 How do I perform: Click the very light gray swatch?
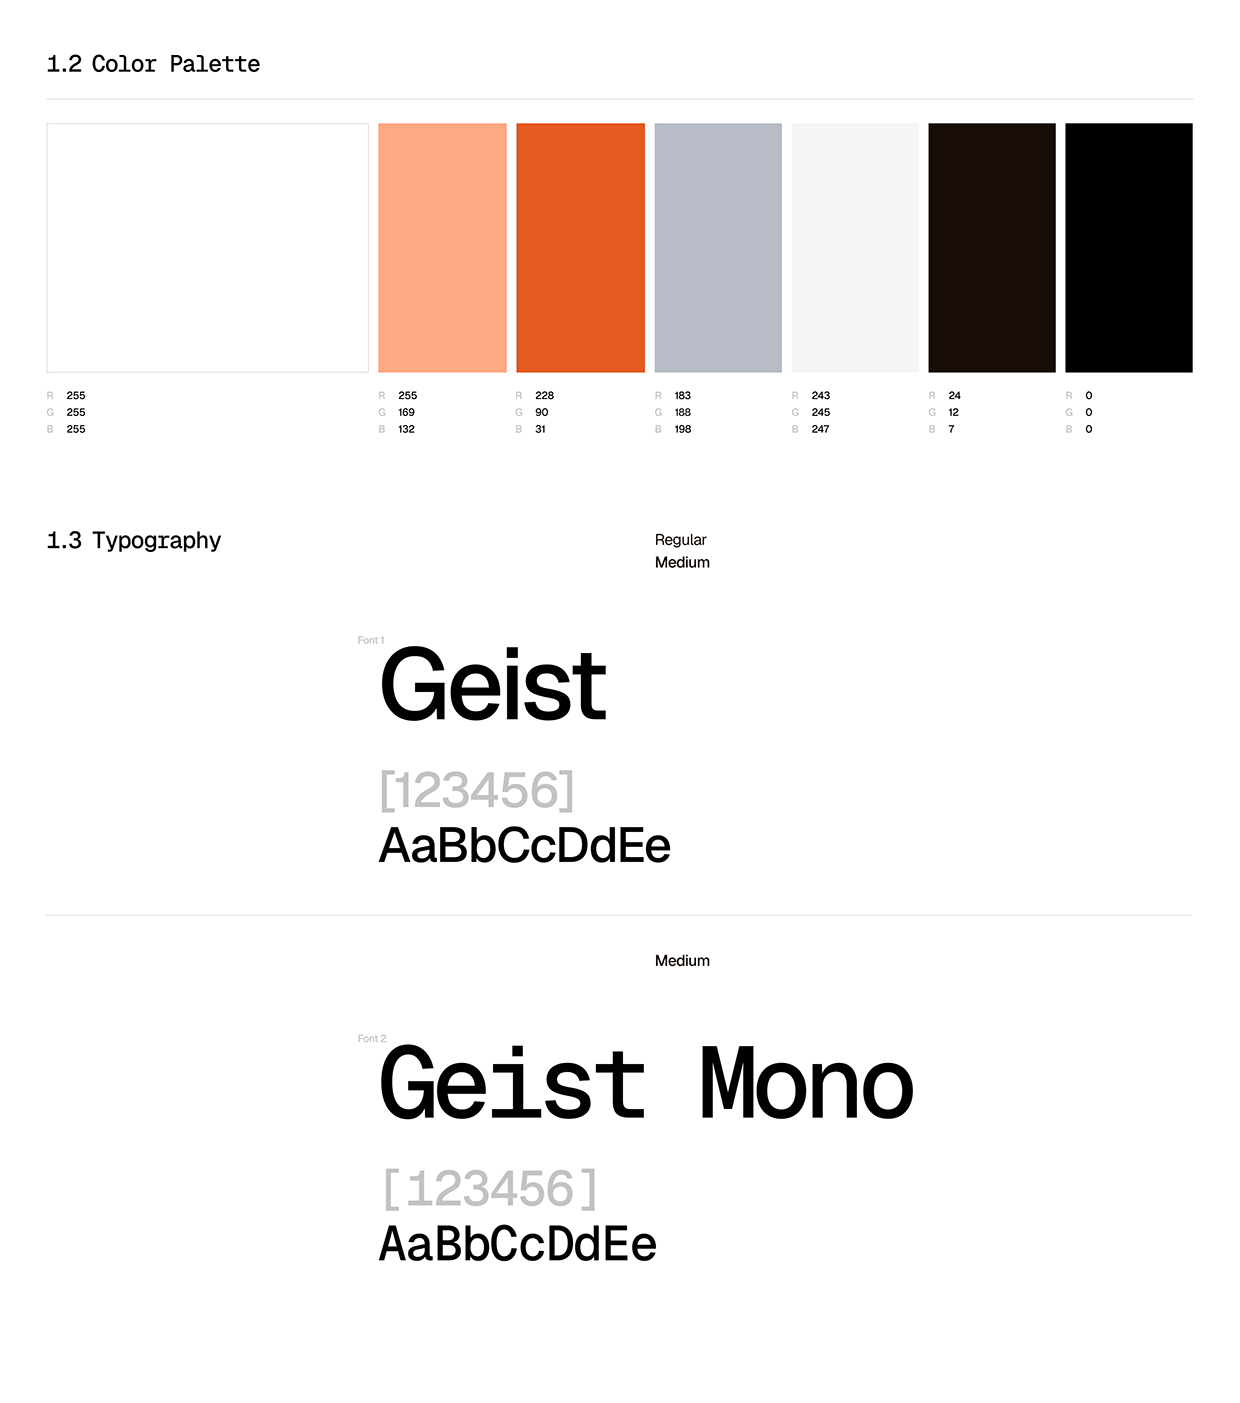click(854, 248)
